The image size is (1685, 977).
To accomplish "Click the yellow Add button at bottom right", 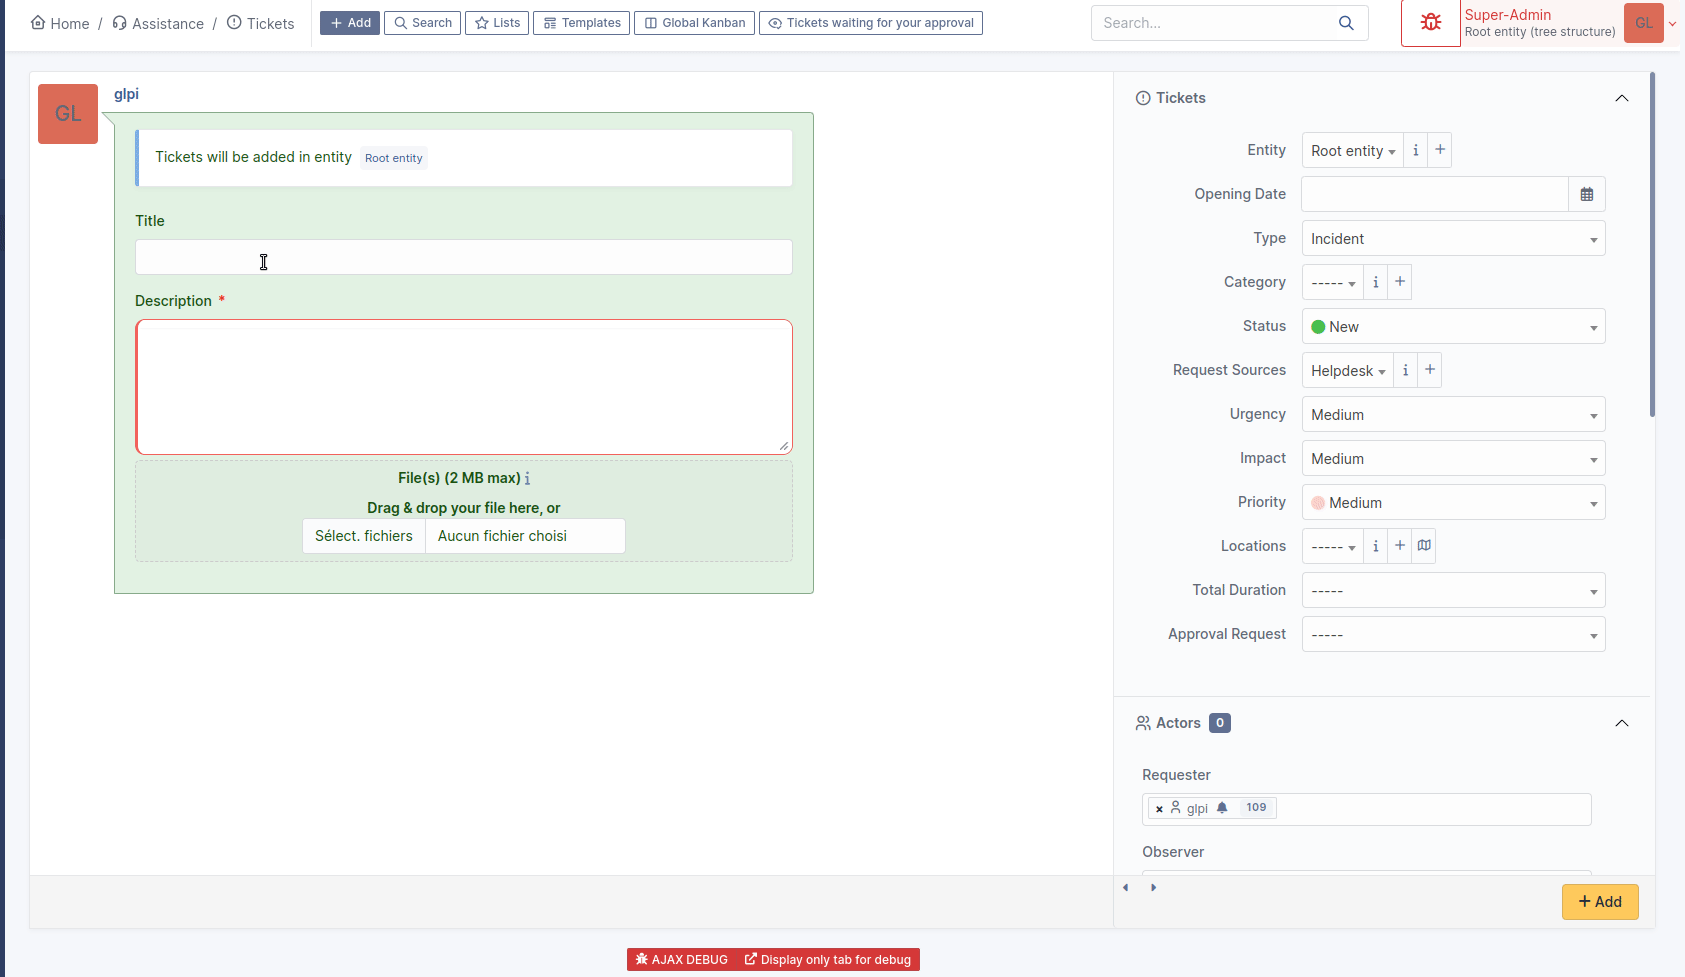I will [x=1599, y=901].
